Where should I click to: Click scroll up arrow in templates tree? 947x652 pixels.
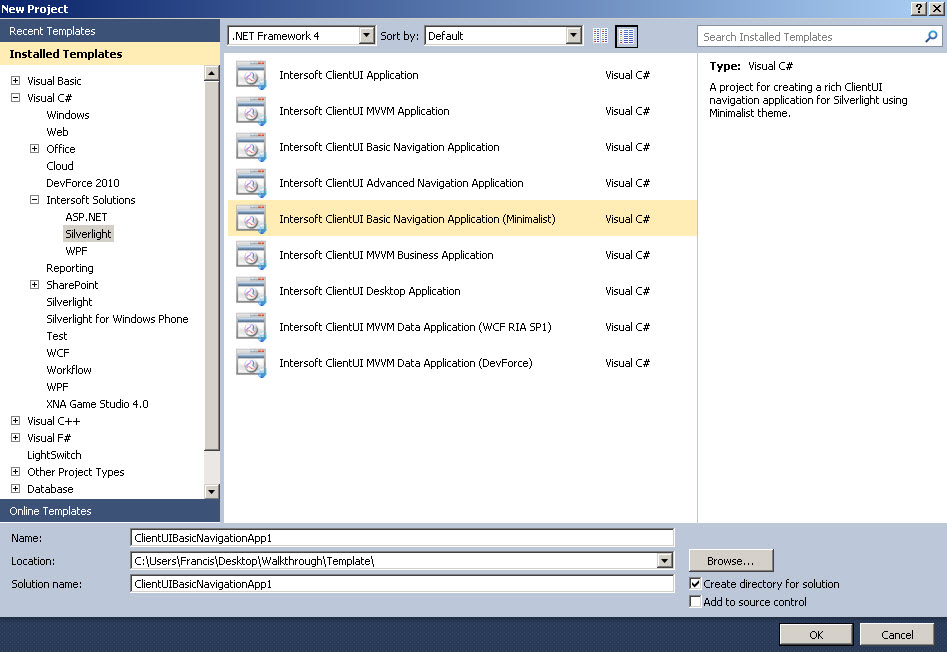click(211, 74)
